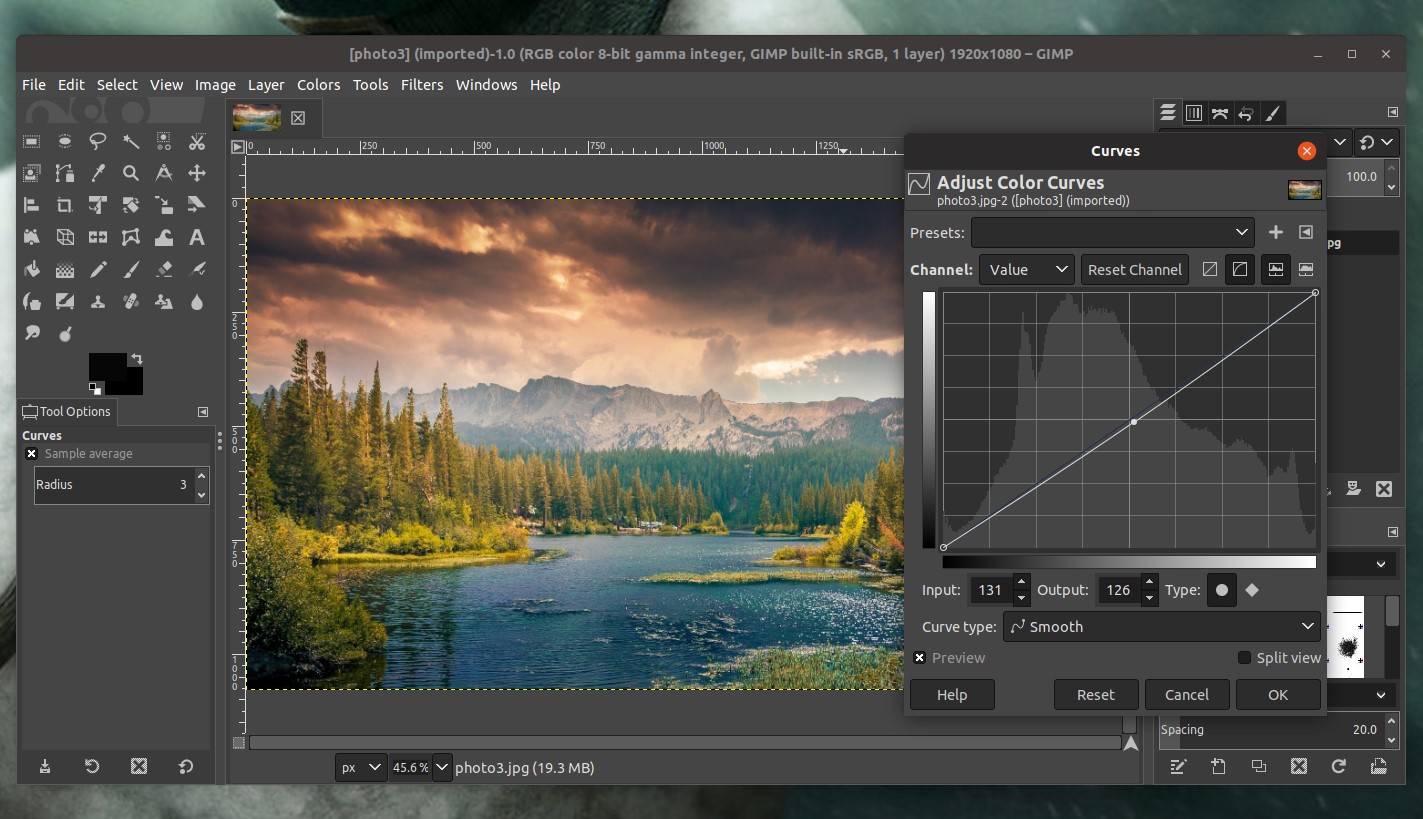The image size is (1423, 819).
Task: Select the Text tool
Action: tap(197, 237)
